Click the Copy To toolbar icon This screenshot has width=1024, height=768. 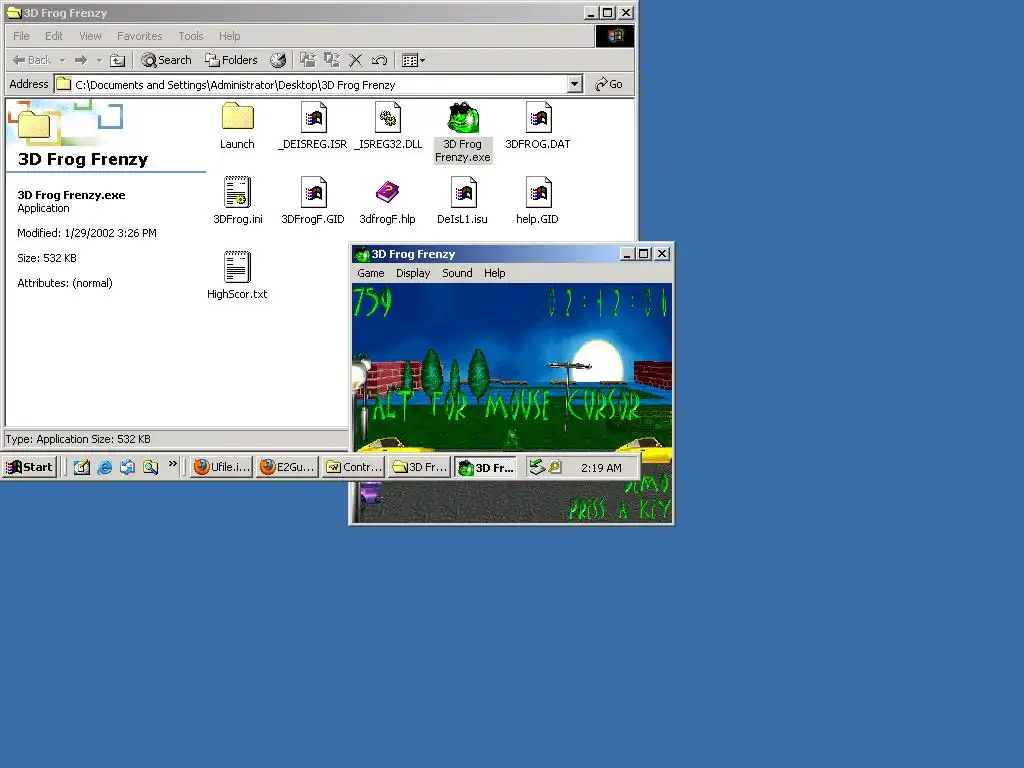point(332,61)
